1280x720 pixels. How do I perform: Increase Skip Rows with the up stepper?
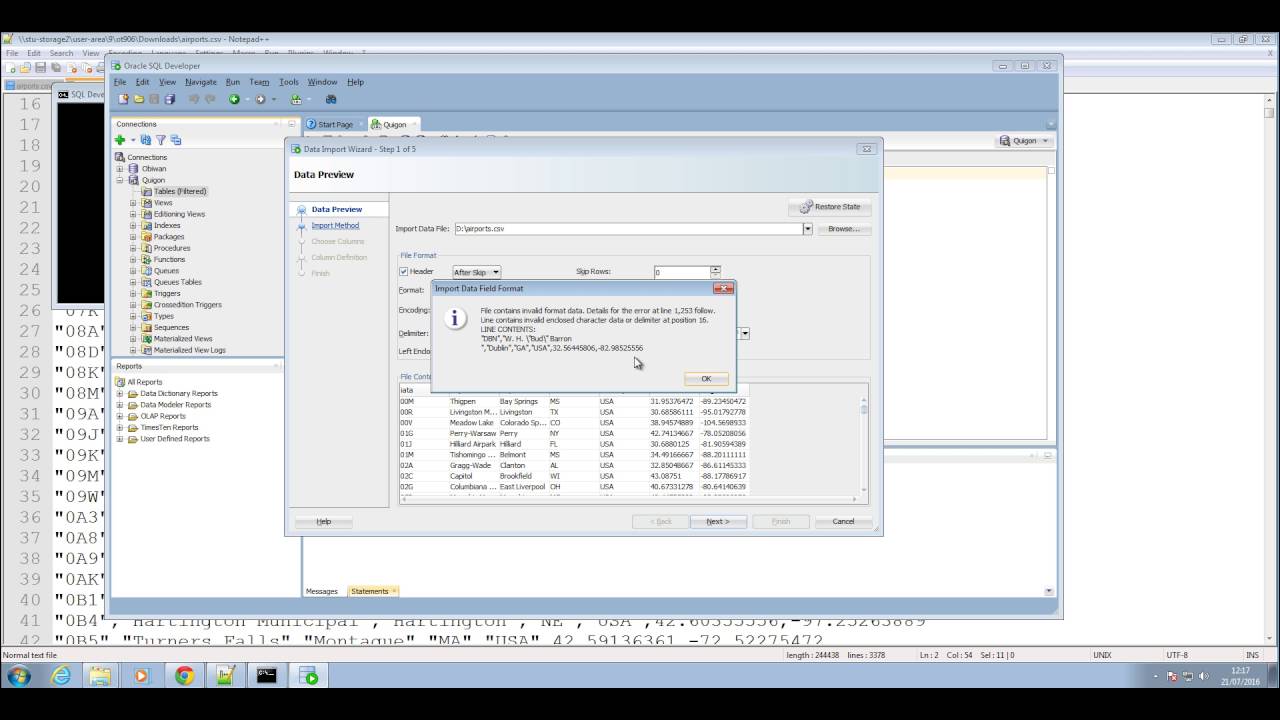coord(715,269)
